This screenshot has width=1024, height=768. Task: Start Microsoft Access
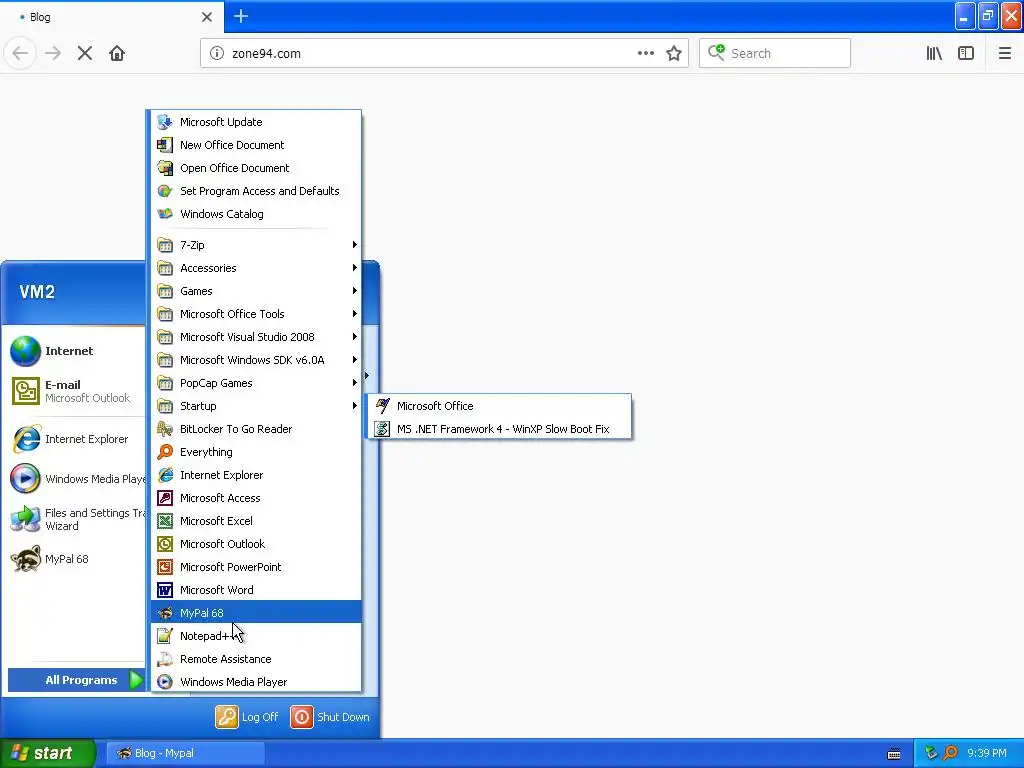point(256,498)
